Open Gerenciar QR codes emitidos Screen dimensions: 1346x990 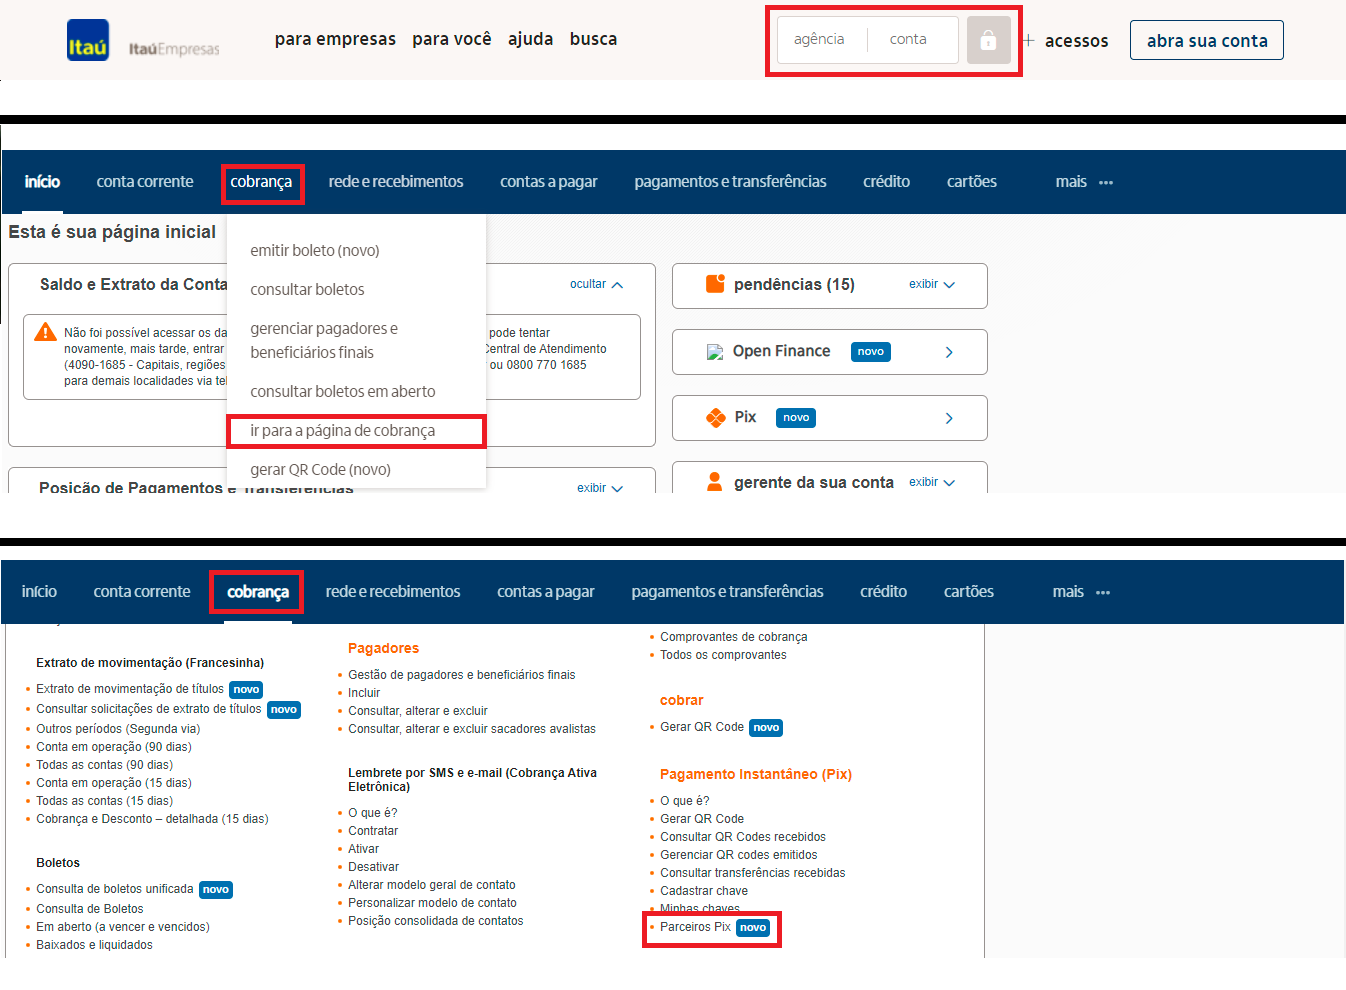739,855
